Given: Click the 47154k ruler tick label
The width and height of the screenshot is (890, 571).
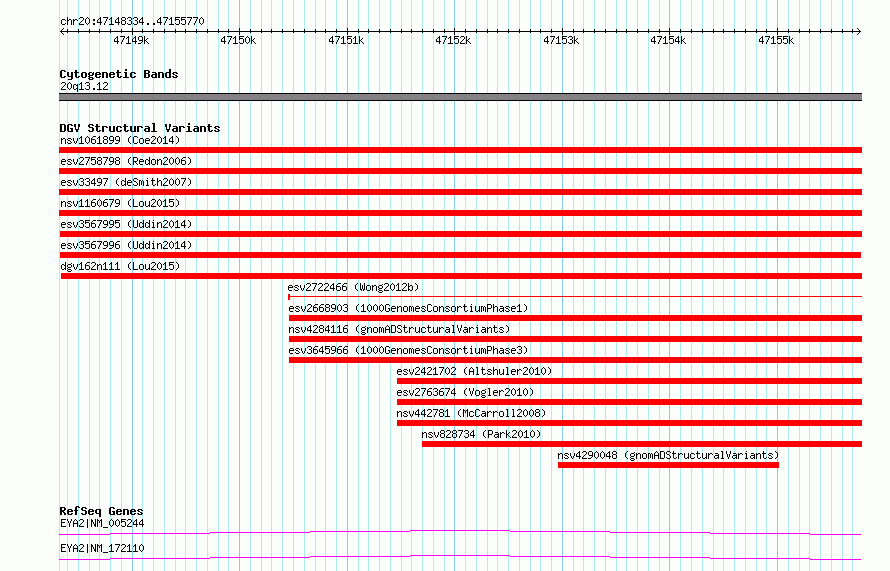Looking at the screenshot, I should (x=668, y=40).
